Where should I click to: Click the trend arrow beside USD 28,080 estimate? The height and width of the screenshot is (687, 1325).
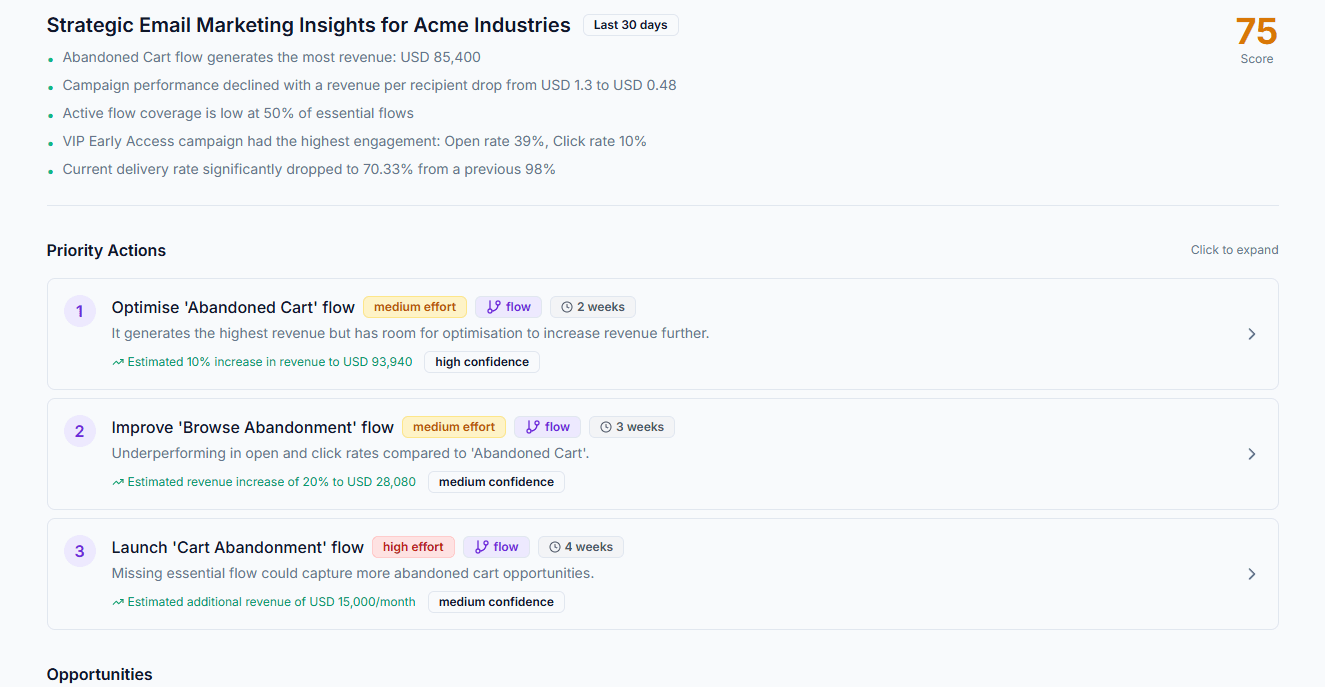(117, 481)
